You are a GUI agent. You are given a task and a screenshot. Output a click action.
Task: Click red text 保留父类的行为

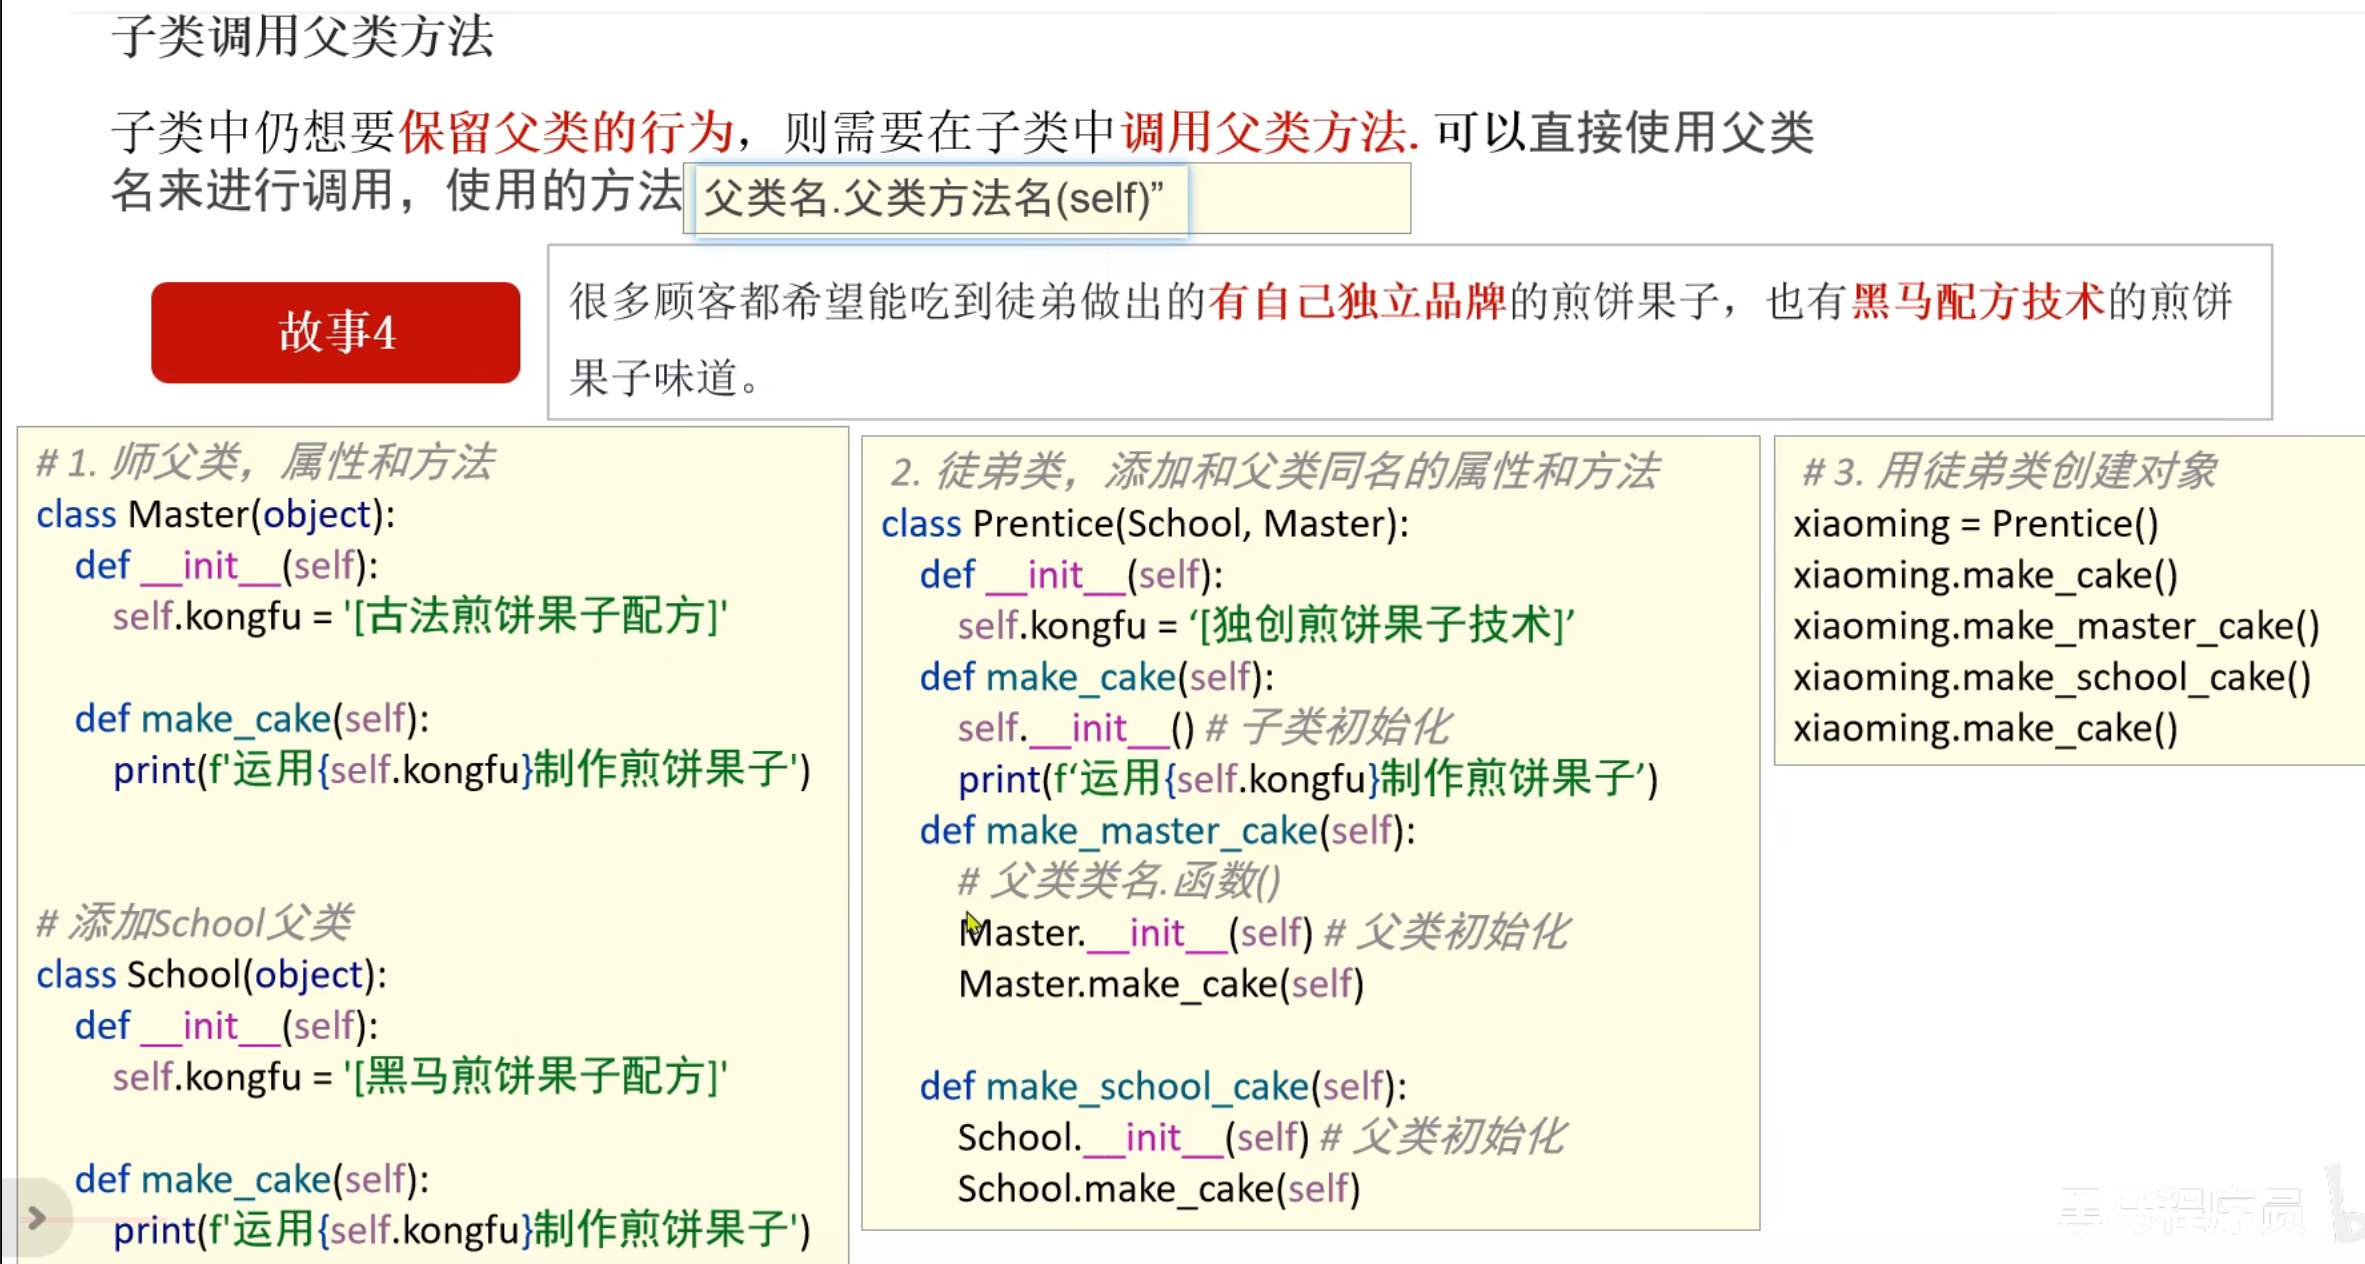(566, 132)
